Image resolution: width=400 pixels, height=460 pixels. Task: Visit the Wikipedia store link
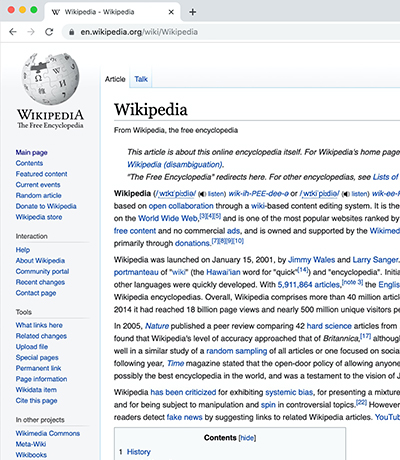pyautogui.click(x=39, y=217)
